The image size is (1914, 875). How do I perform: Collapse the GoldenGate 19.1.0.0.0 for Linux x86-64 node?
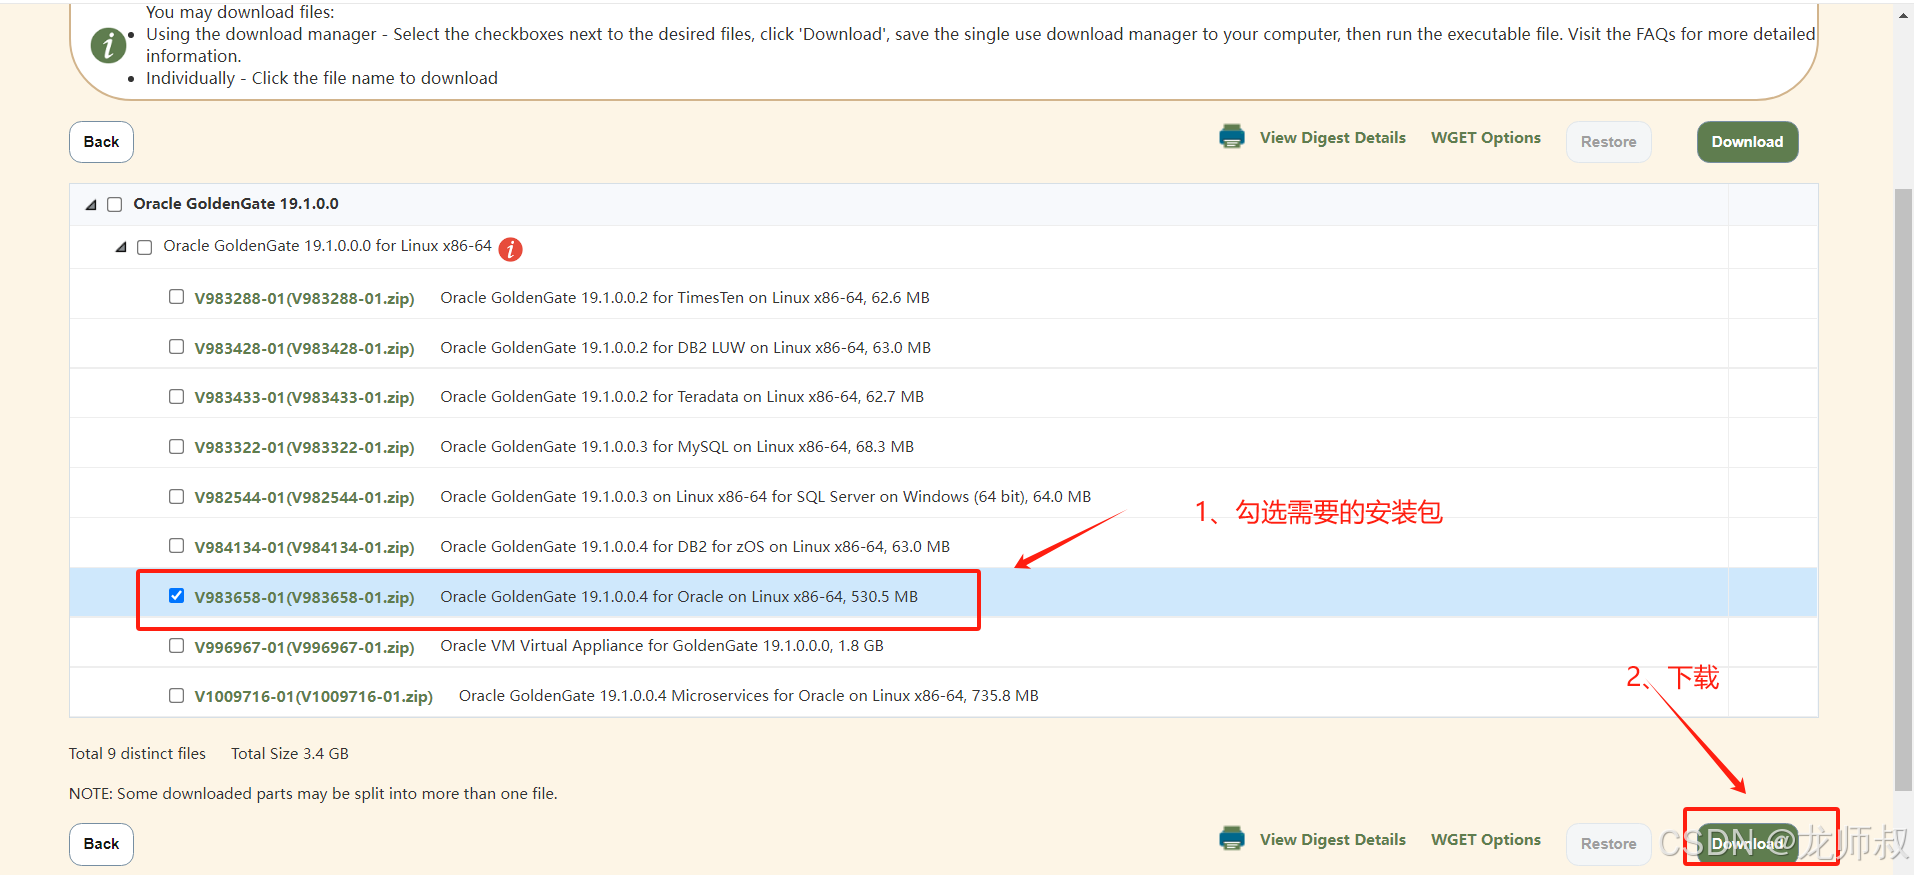121,247
